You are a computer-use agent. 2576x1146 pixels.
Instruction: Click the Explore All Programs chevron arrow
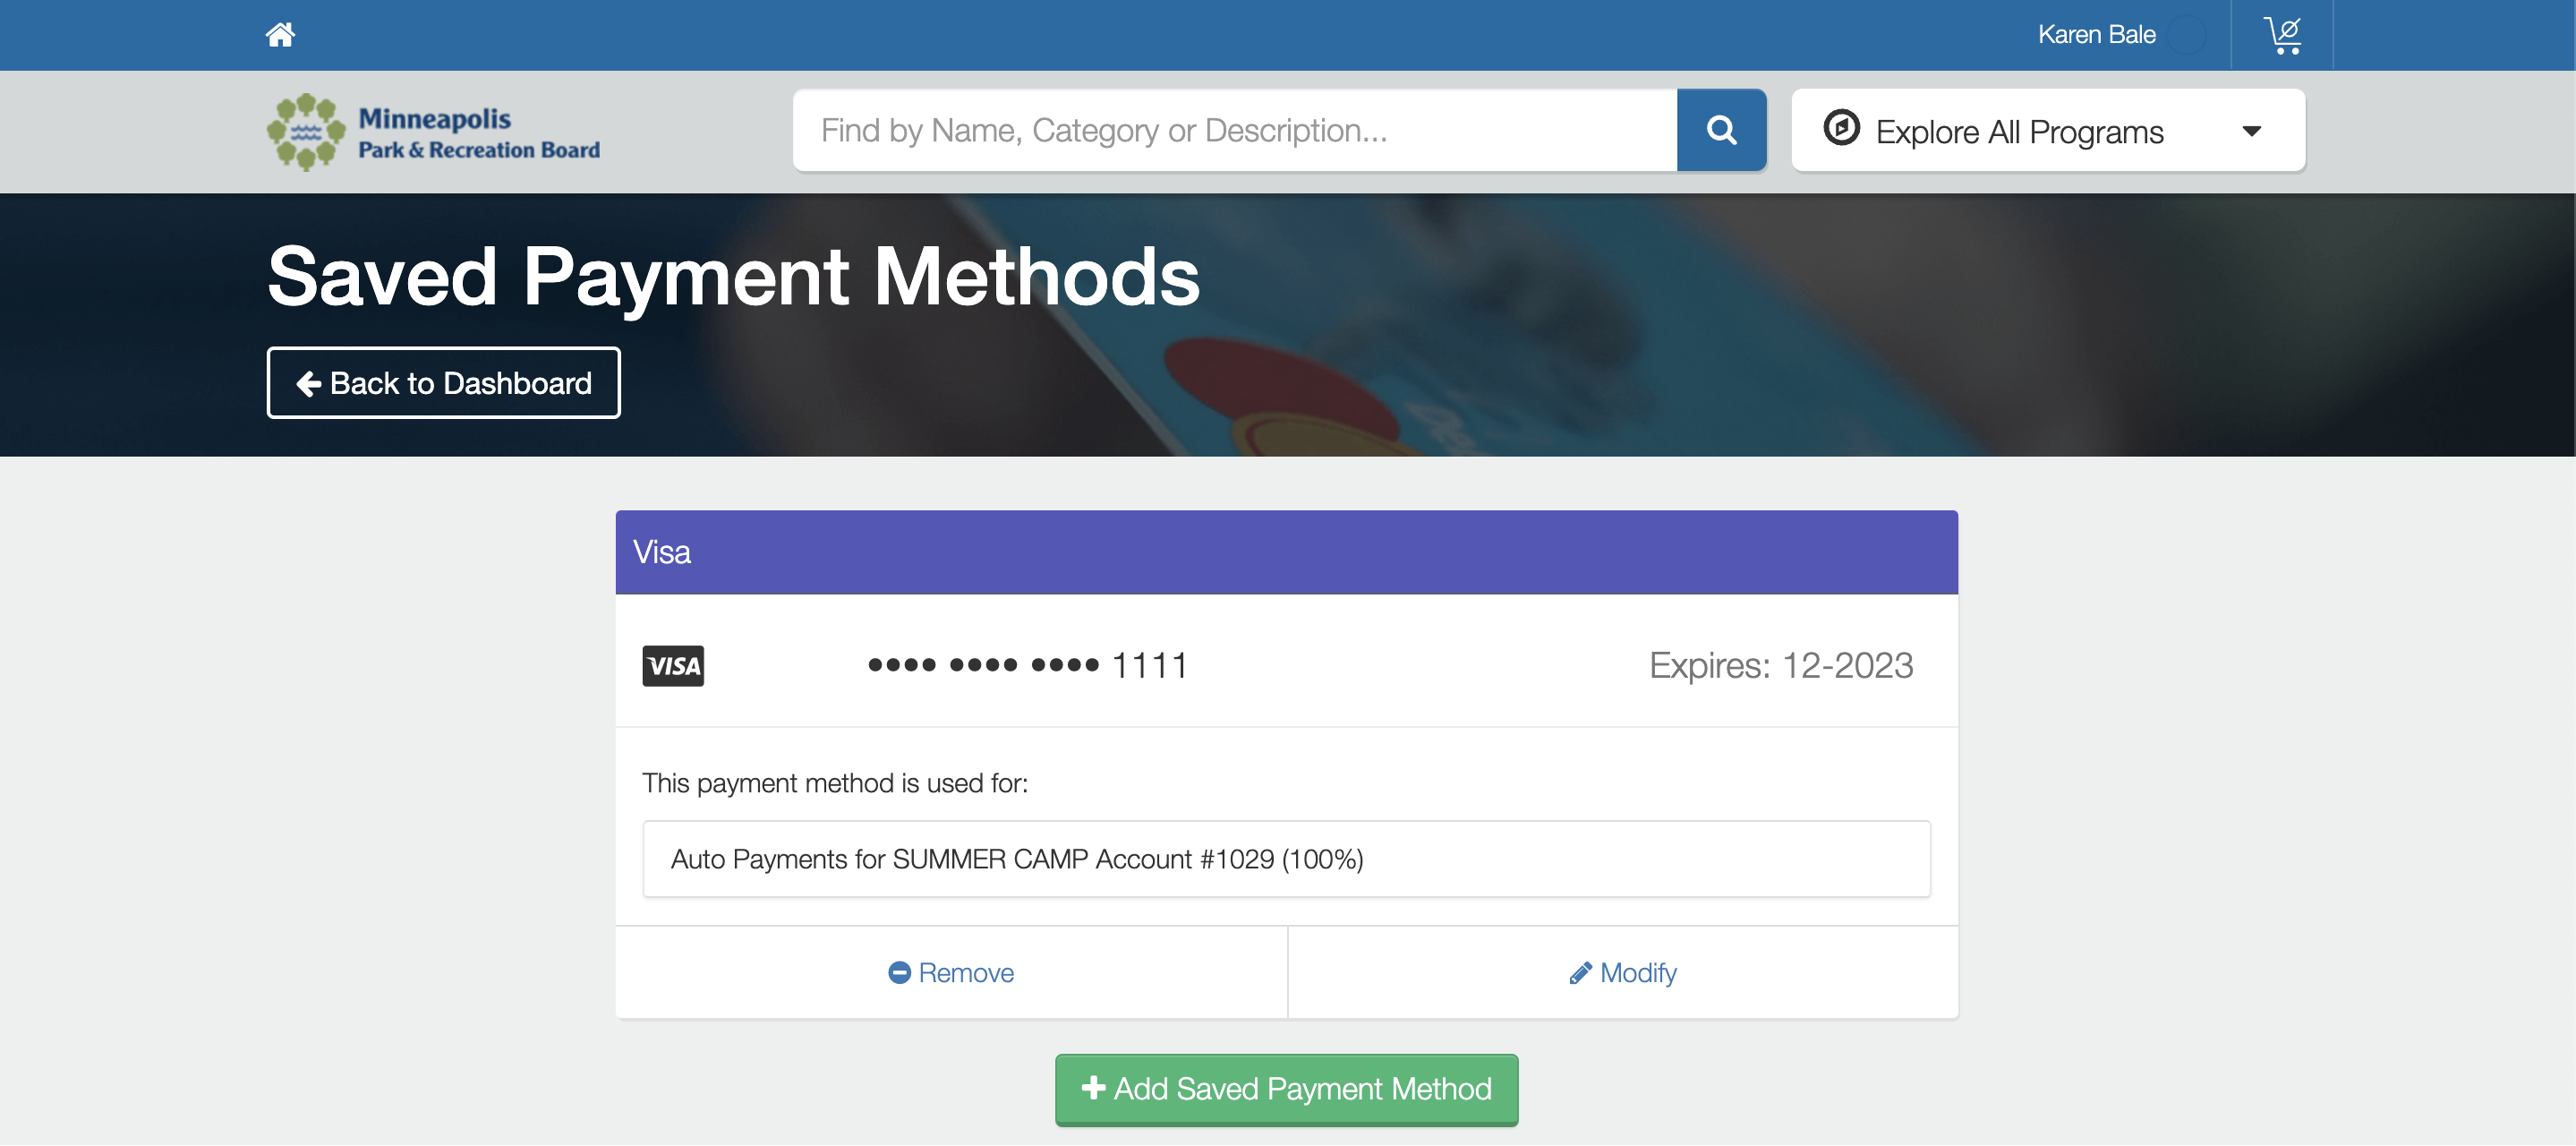pos(2252,130)
